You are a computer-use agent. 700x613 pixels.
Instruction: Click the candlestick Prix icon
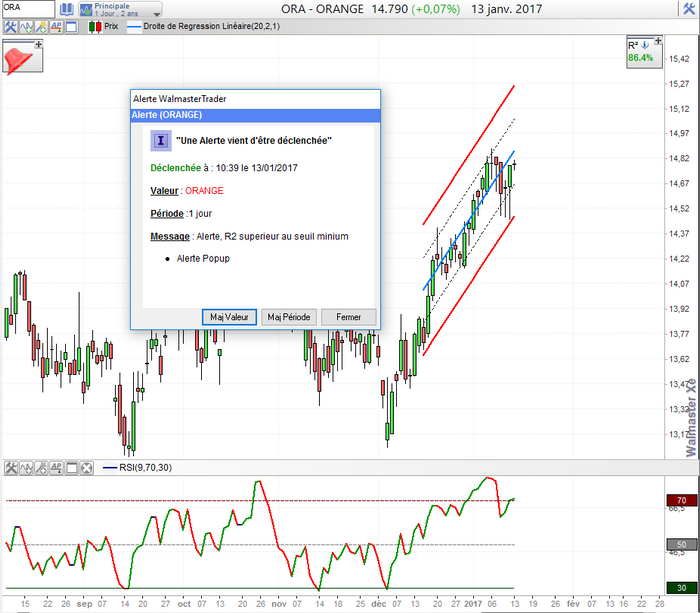tap(95, 26)
